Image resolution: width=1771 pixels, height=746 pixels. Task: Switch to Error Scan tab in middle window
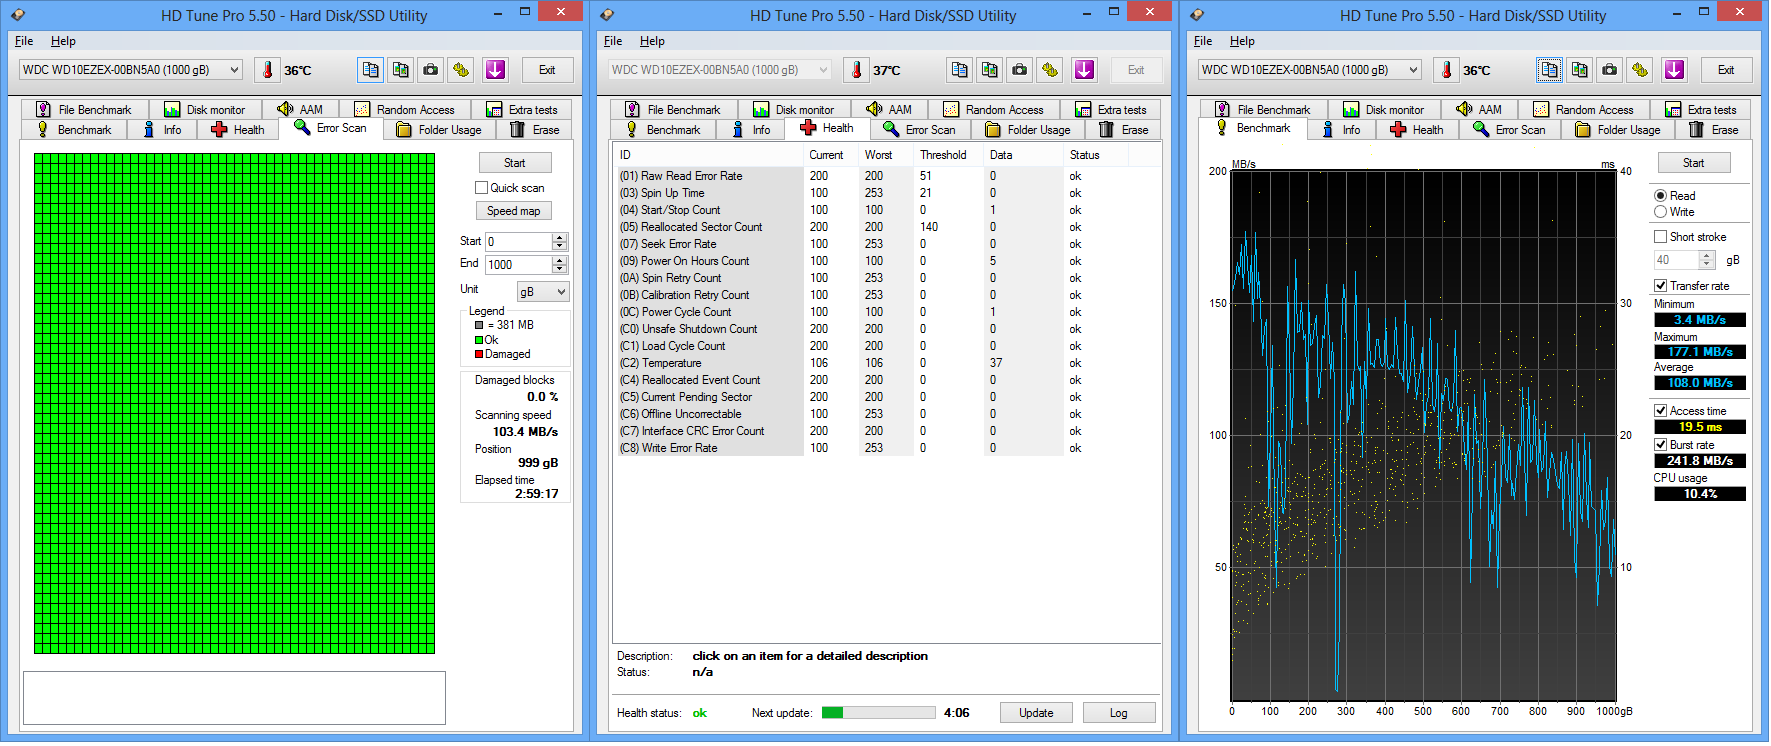tap(920, 130)
